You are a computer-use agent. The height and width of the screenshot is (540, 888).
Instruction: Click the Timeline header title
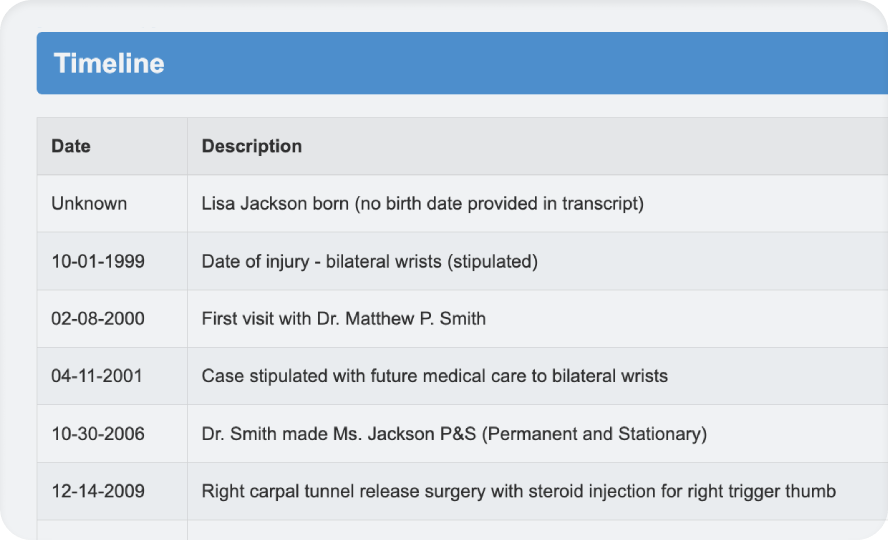(109, 63)
